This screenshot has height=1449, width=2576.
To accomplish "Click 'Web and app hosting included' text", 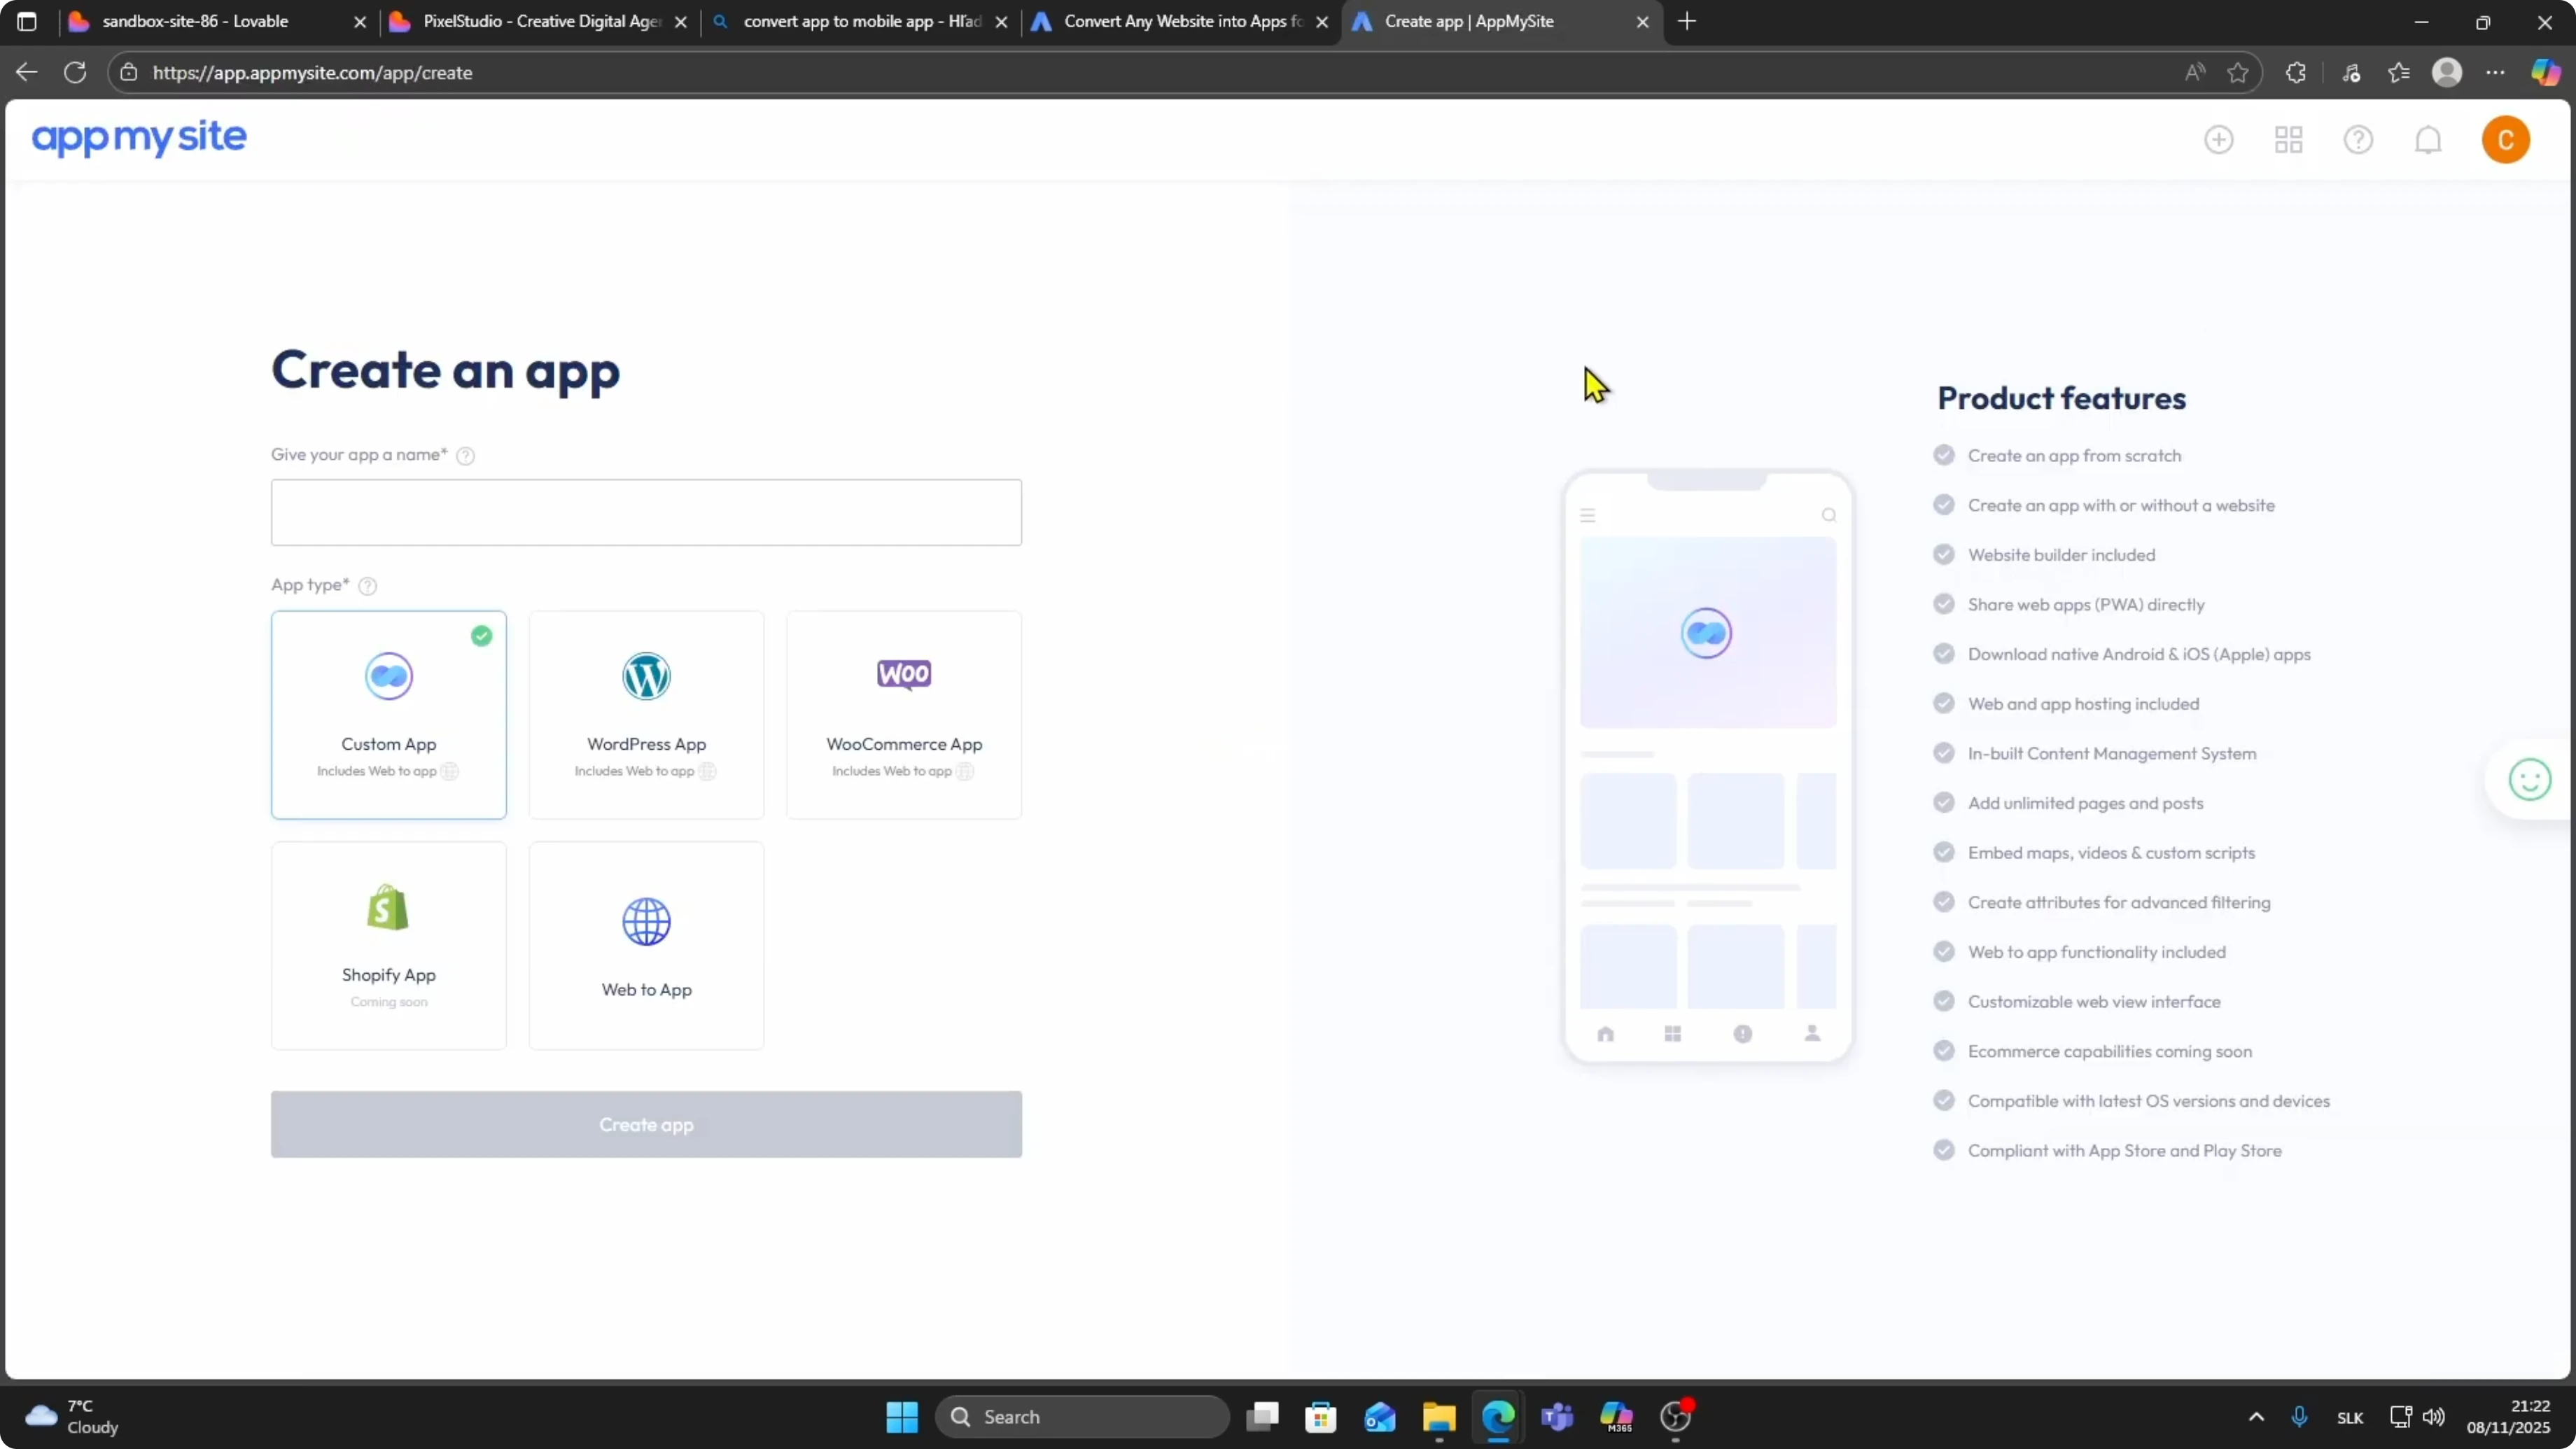I will (2083, 704).
